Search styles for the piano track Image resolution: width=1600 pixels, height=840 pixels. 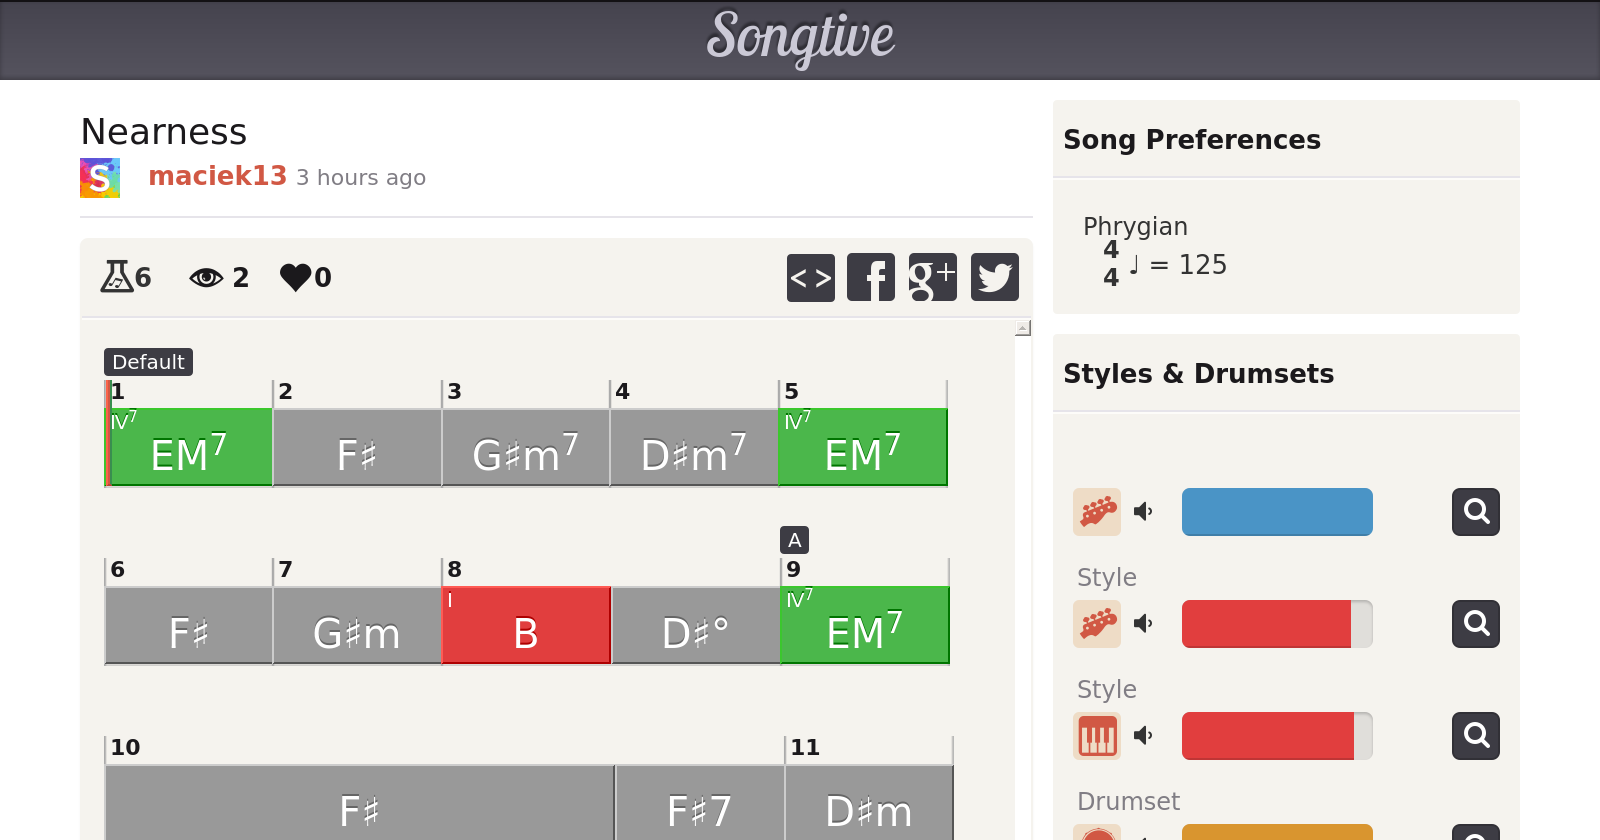(x=1476, y=736)
